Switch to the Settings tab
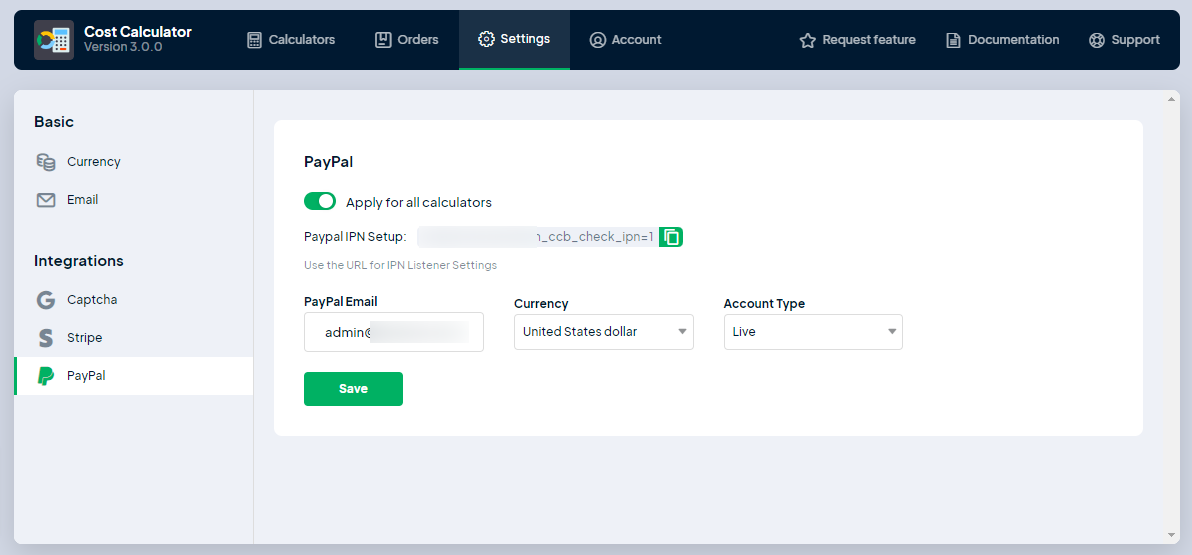The image size is (1192, 555). tap(514, 40)
